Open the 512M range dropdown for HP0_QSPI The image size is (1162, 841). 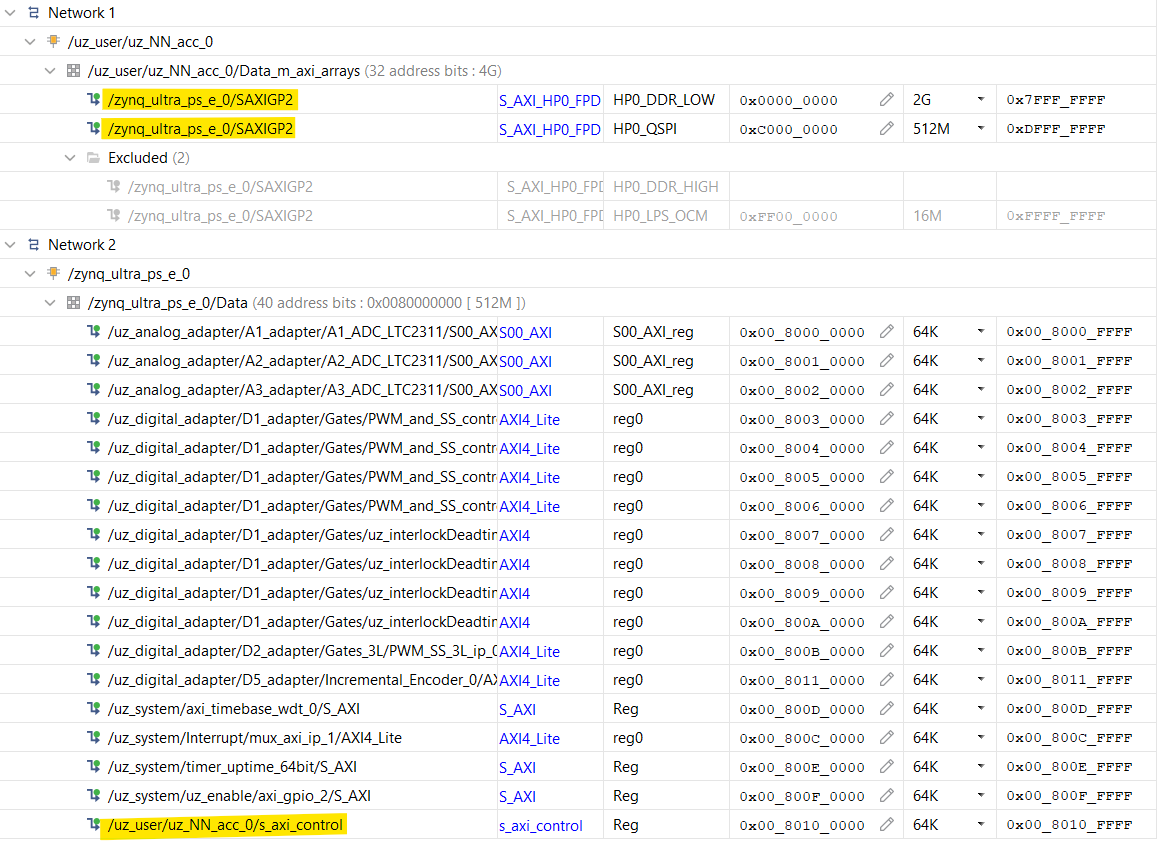point(980,129)
